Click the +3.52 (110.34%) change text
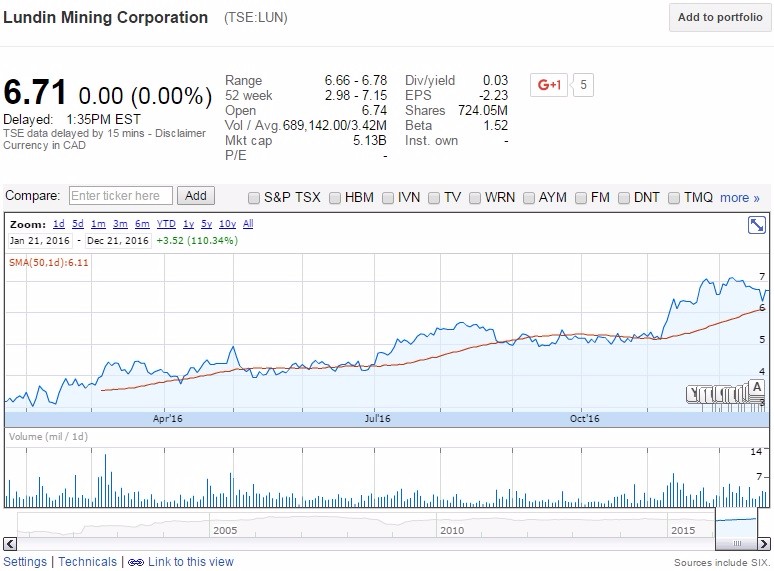774x571 pixels. point(197,241)
